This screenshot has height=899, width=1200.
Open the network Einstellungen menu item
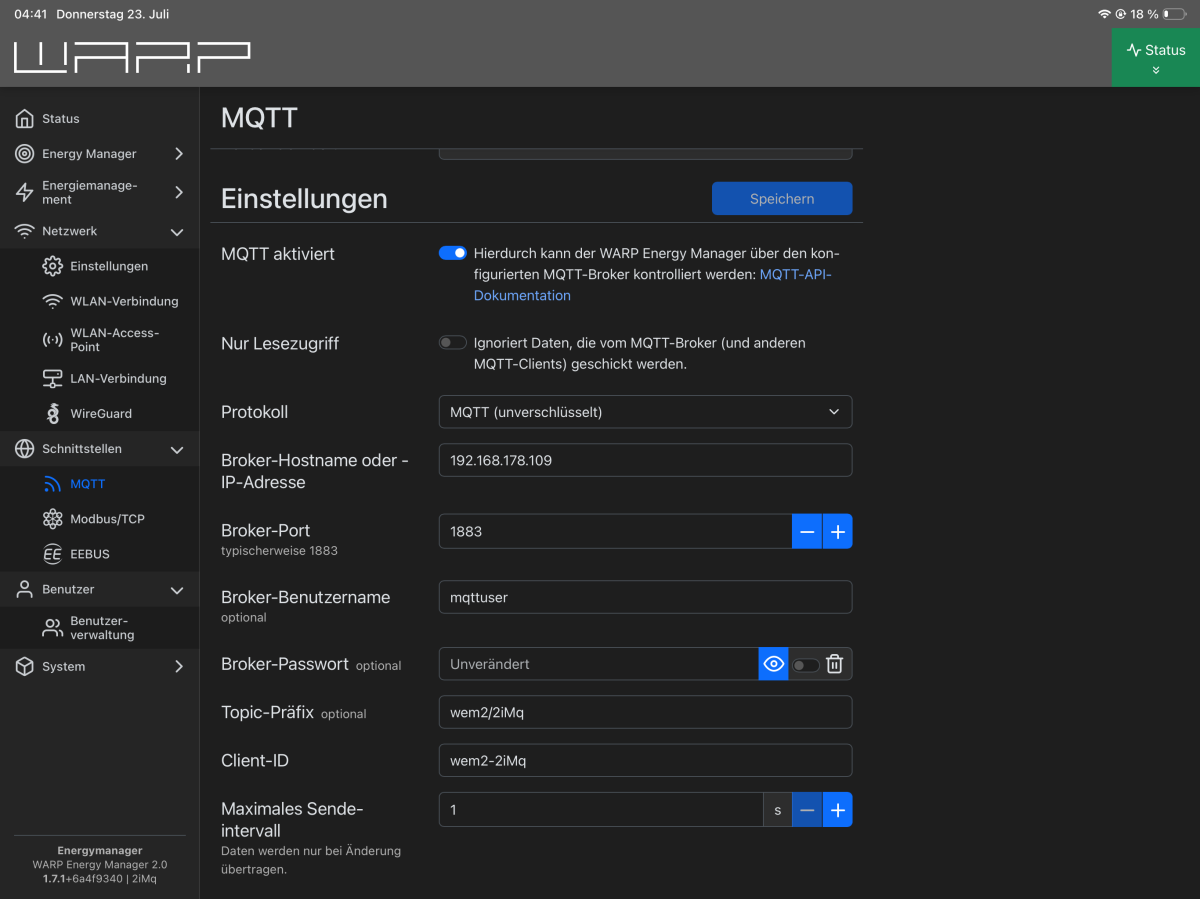[x=100, y=266]
